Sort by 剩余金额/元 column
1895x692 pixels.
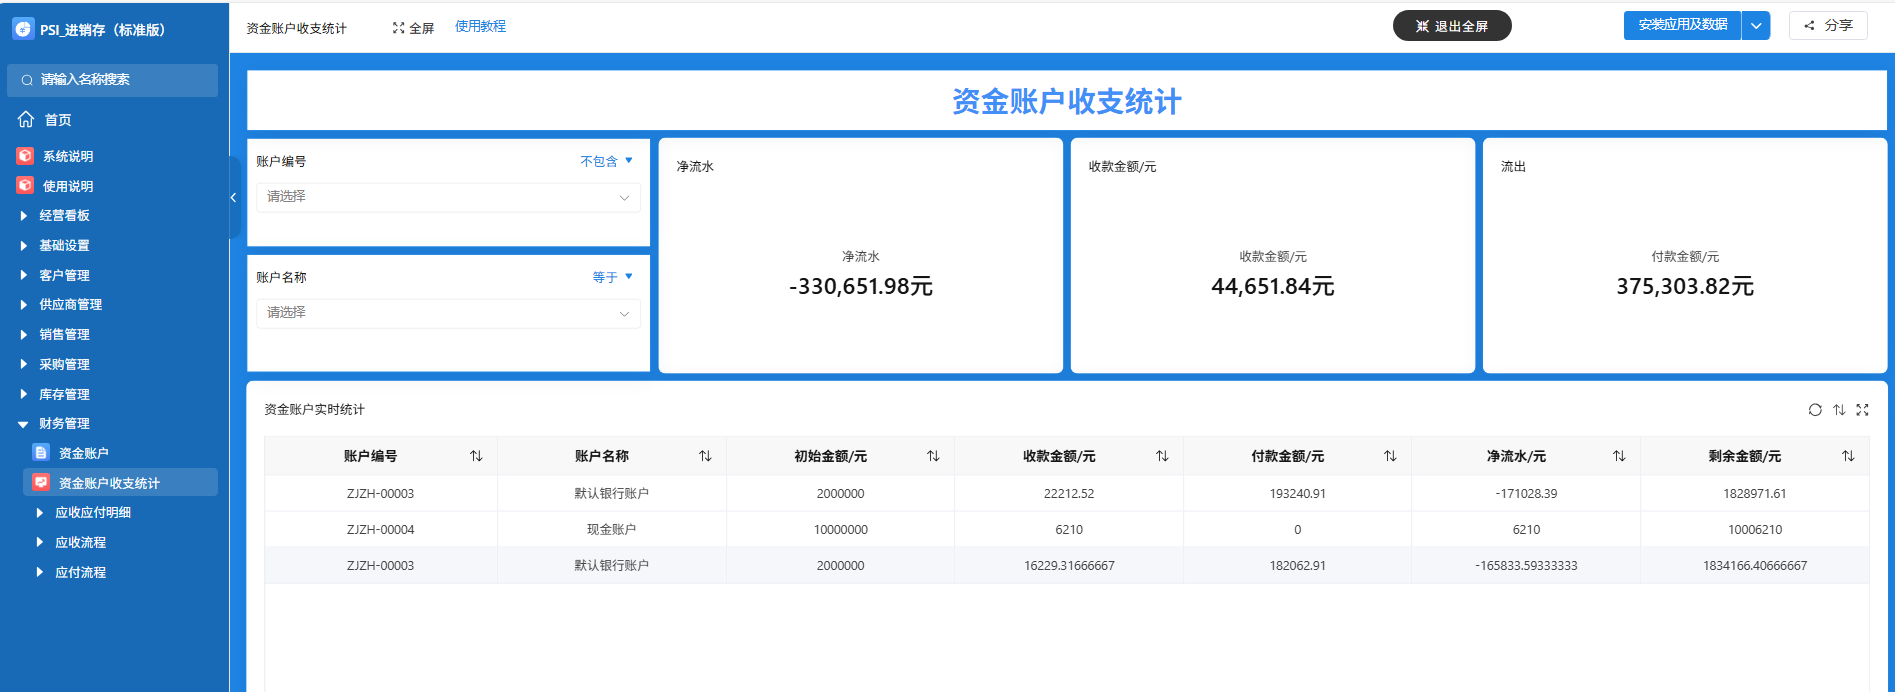(1848, 456)
